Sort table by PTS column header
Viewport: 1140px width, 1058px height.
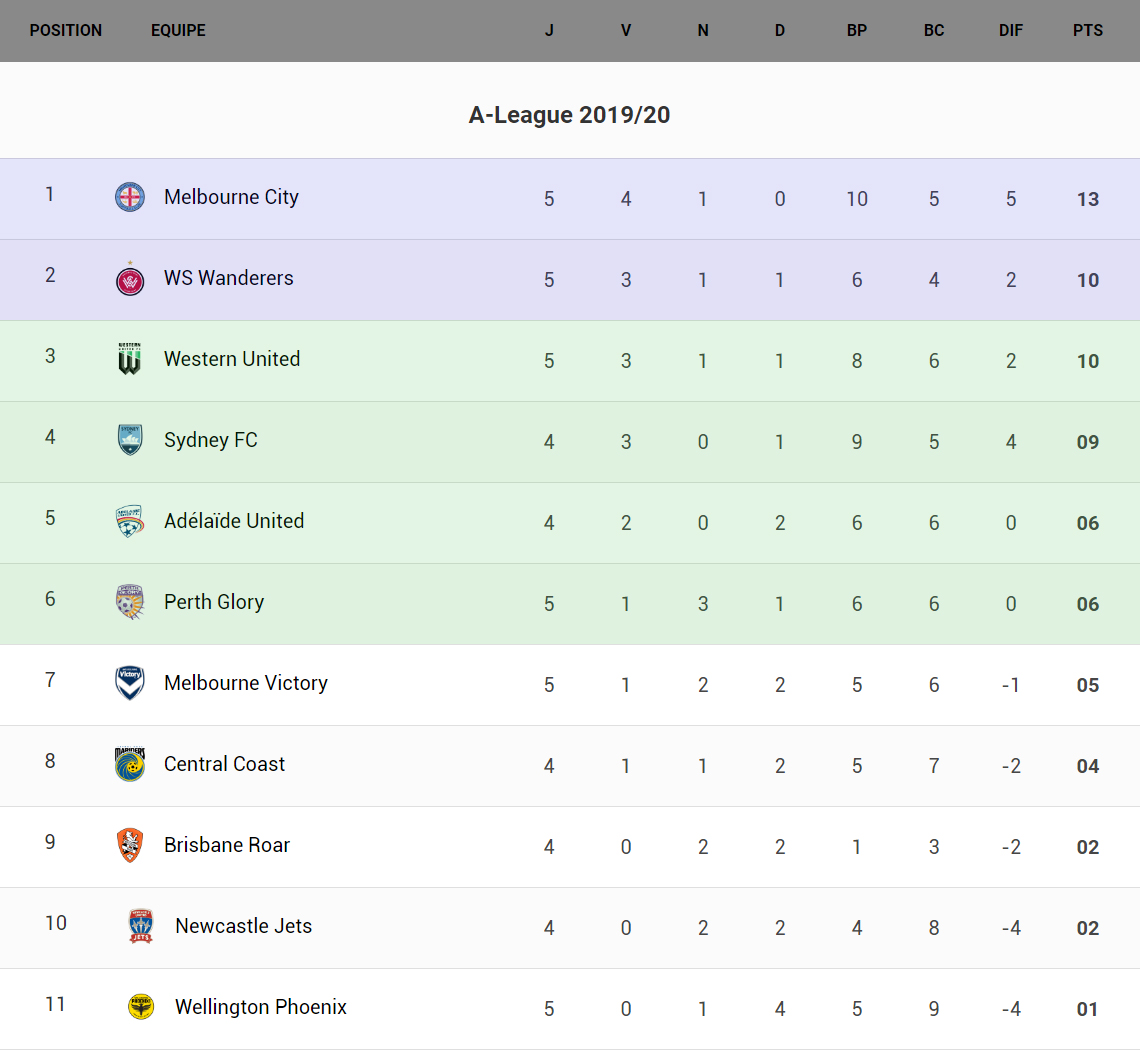coord(1088,30)
